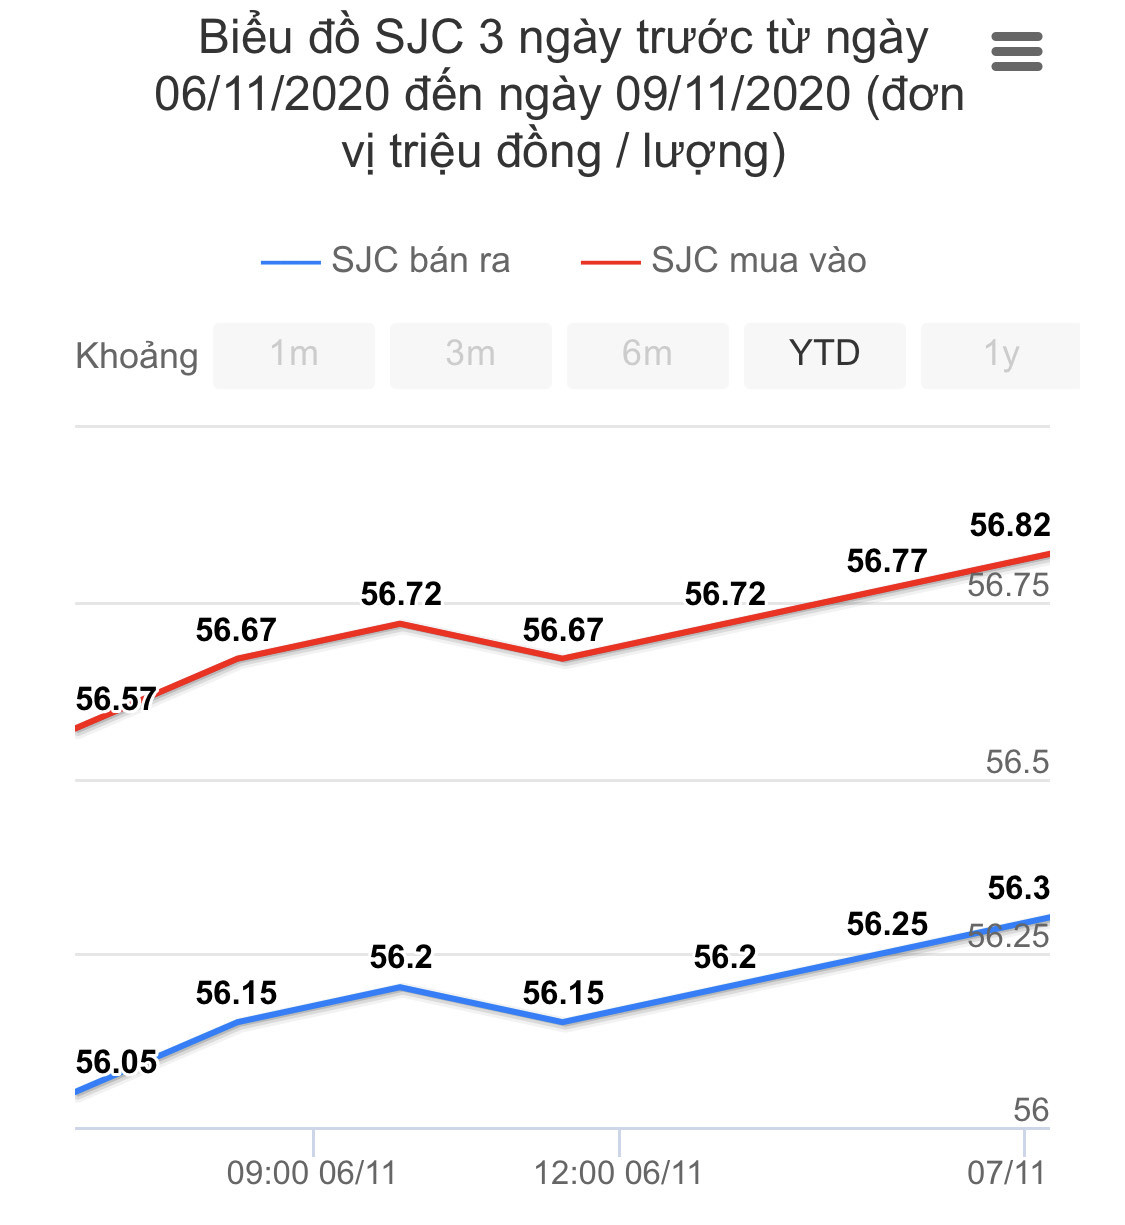Click the 56.05 blue line data label
This screenshot has width=1125, height=1225.
click(116, 1062)
